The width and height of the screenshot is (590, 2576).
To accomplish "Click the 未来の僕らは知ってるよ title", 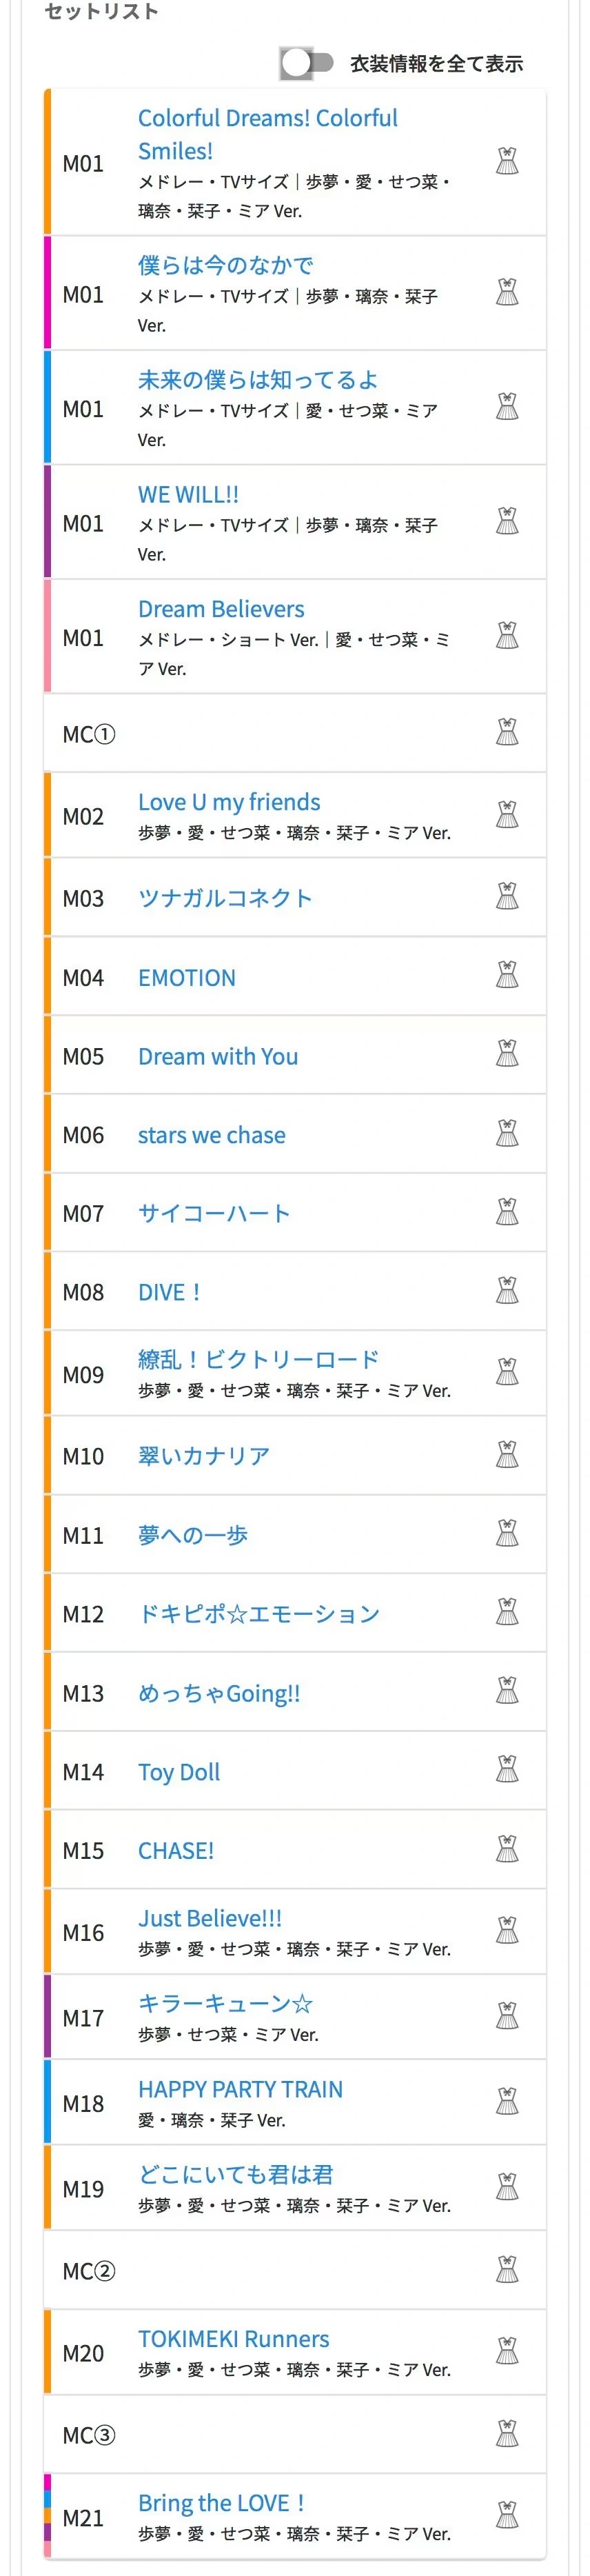I will coord(258,380).
